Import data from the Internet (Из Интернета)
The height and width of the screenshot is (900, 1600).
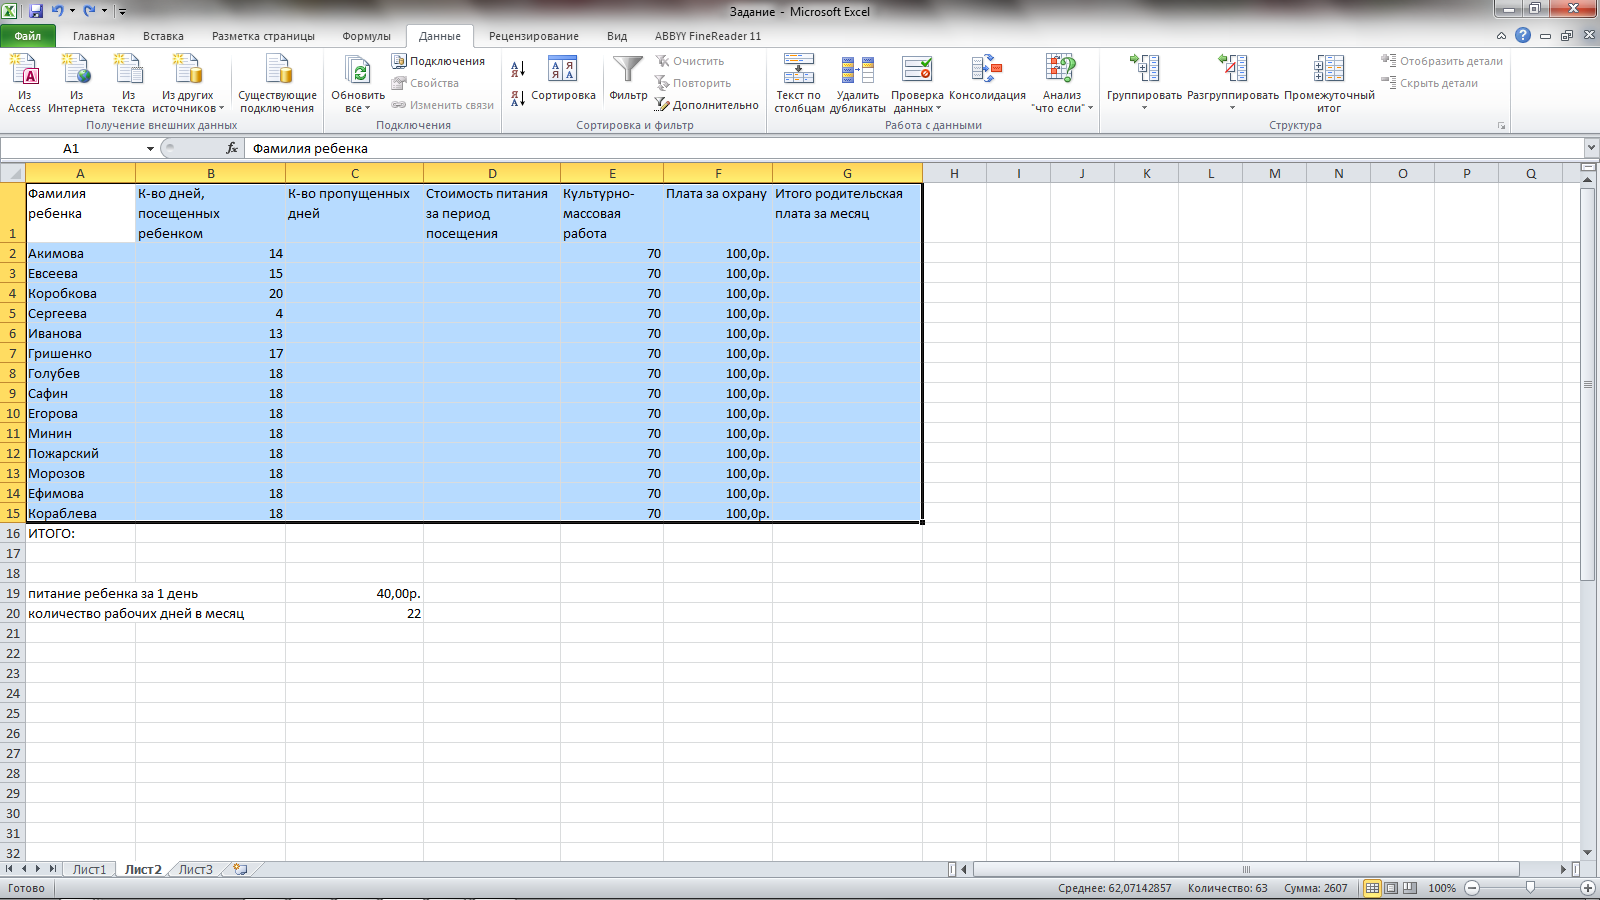click(76, 84)
